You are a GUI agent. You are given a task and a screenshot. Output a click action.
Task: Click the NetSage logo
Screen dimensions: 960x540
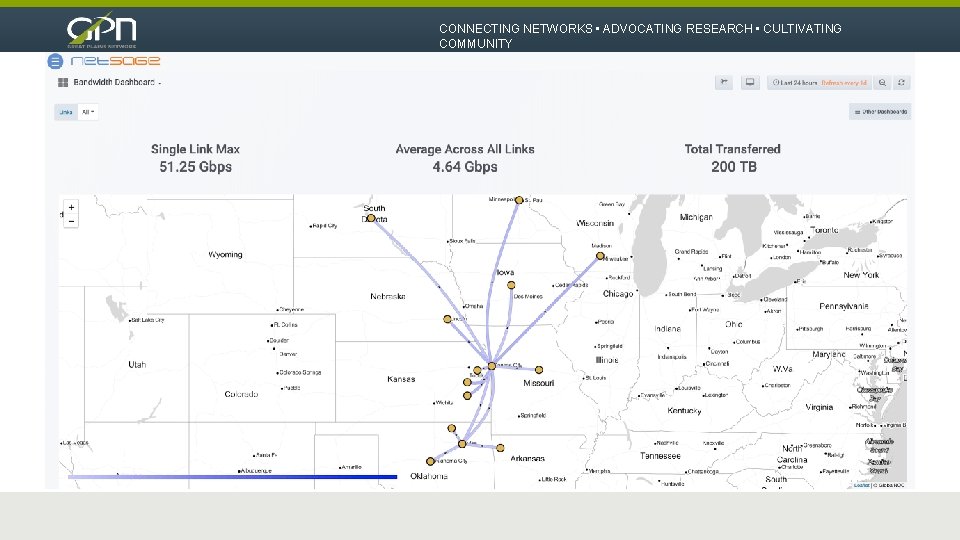(115, 61)
